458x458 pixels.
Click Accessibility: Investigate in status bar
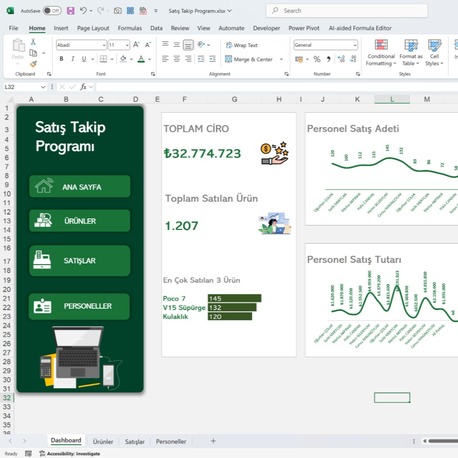pyautogui.click(x=70, y=454)
